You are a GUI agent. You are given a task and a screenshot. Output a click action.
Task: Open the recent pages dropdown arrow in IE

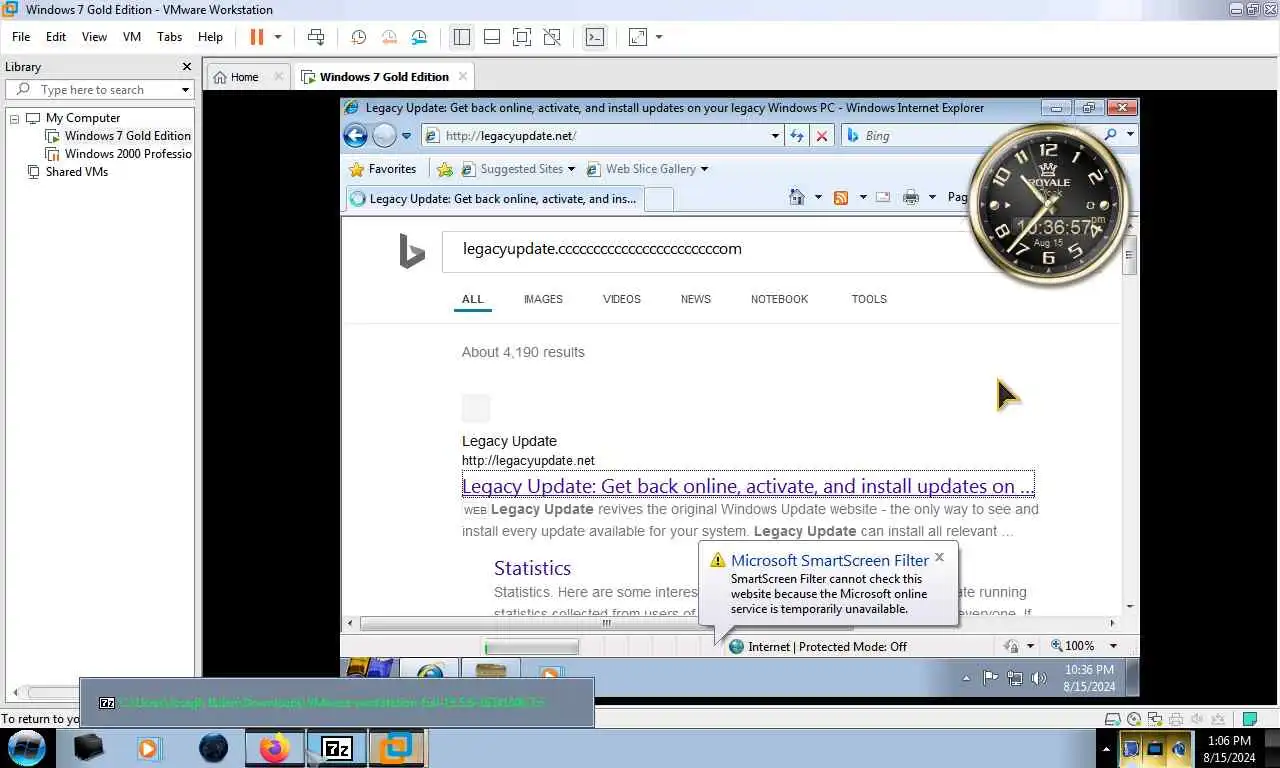click(406, 136)
